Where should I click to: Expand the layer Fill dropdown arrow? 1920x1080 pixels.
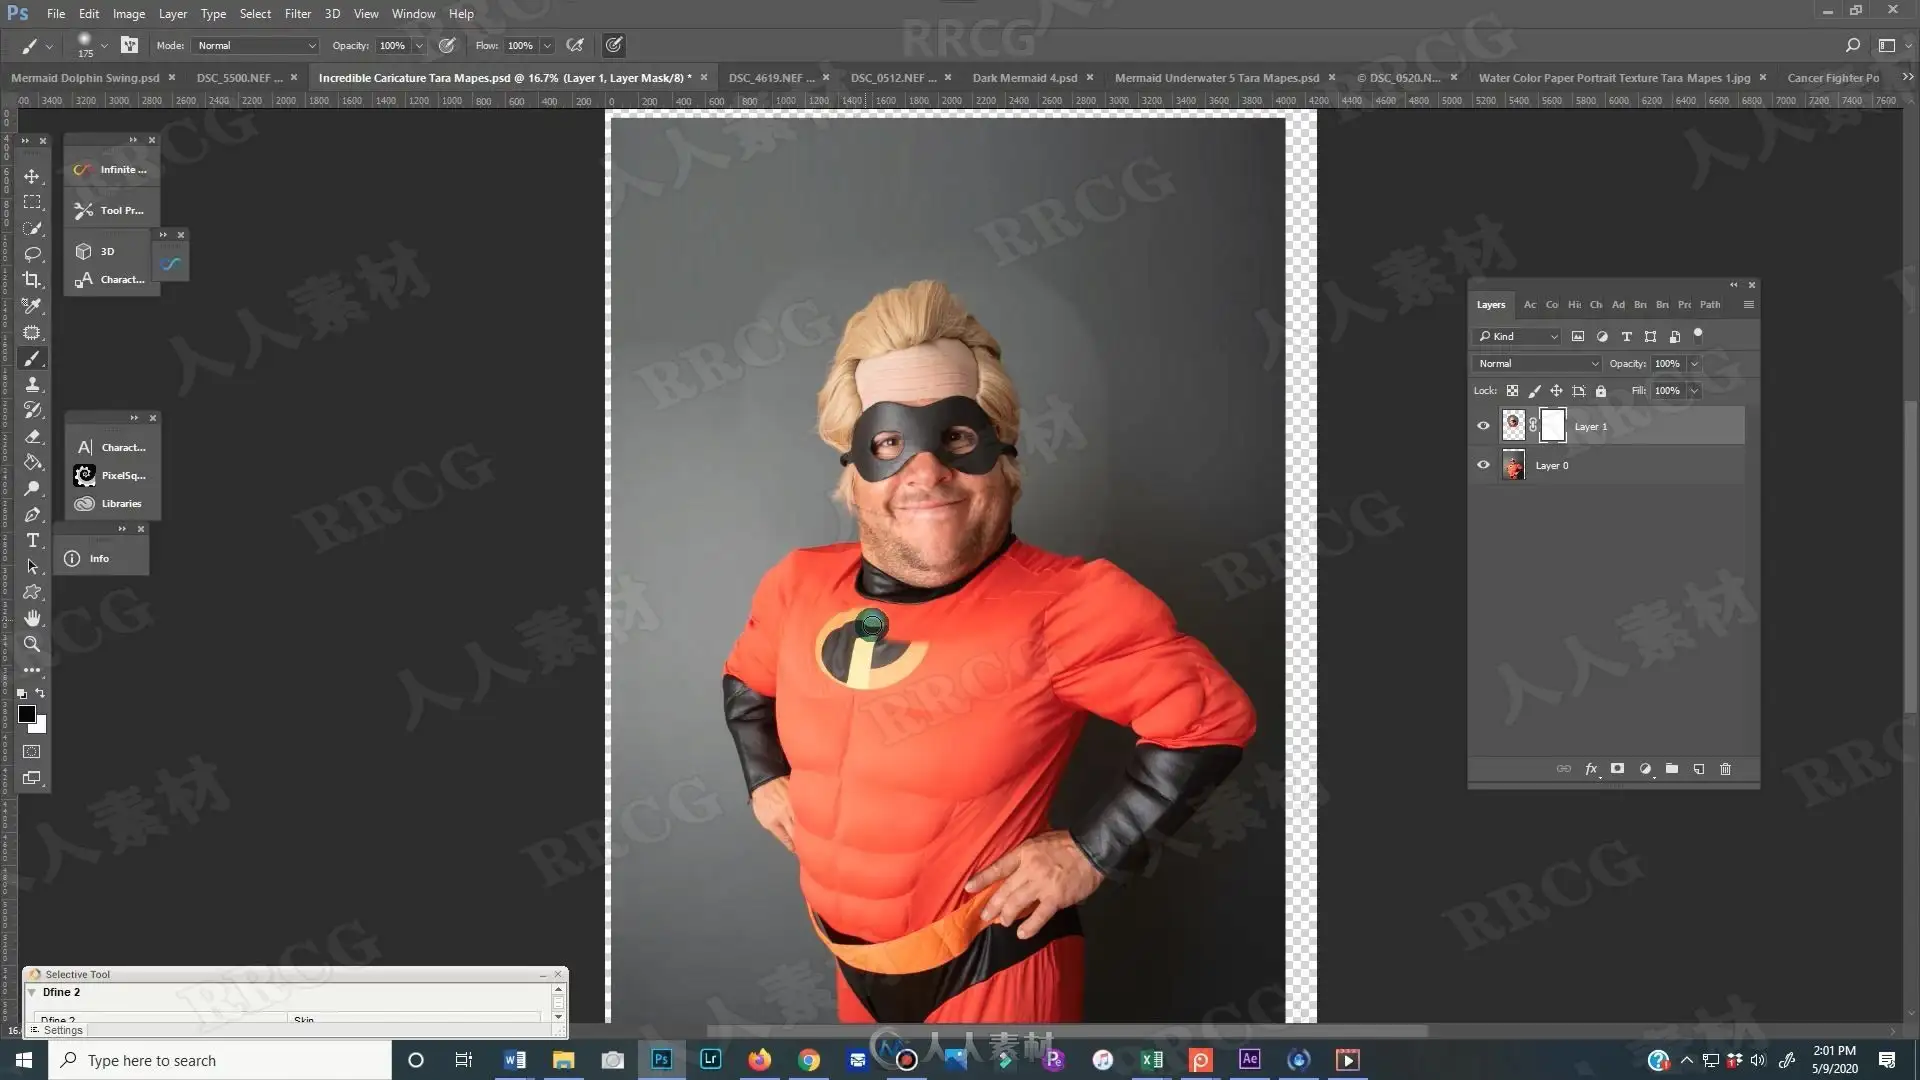tap(1694, 391)
